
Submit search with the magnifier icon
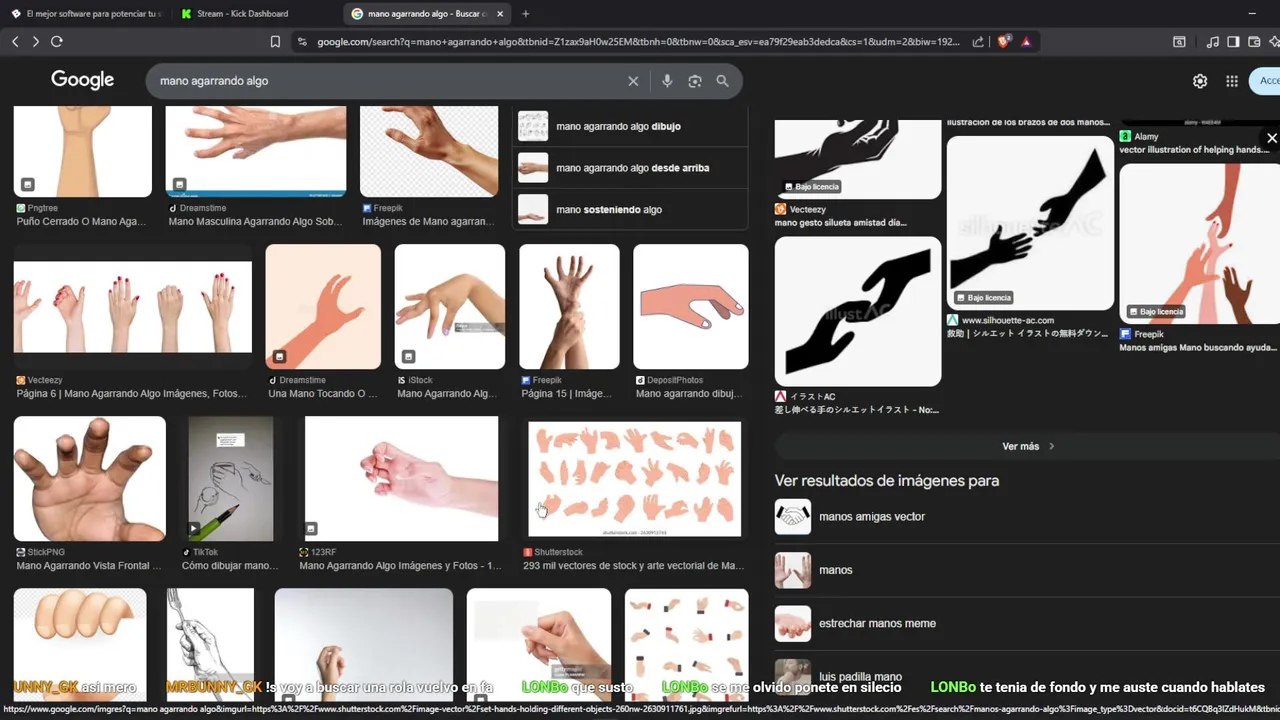[x=722, y=81]
